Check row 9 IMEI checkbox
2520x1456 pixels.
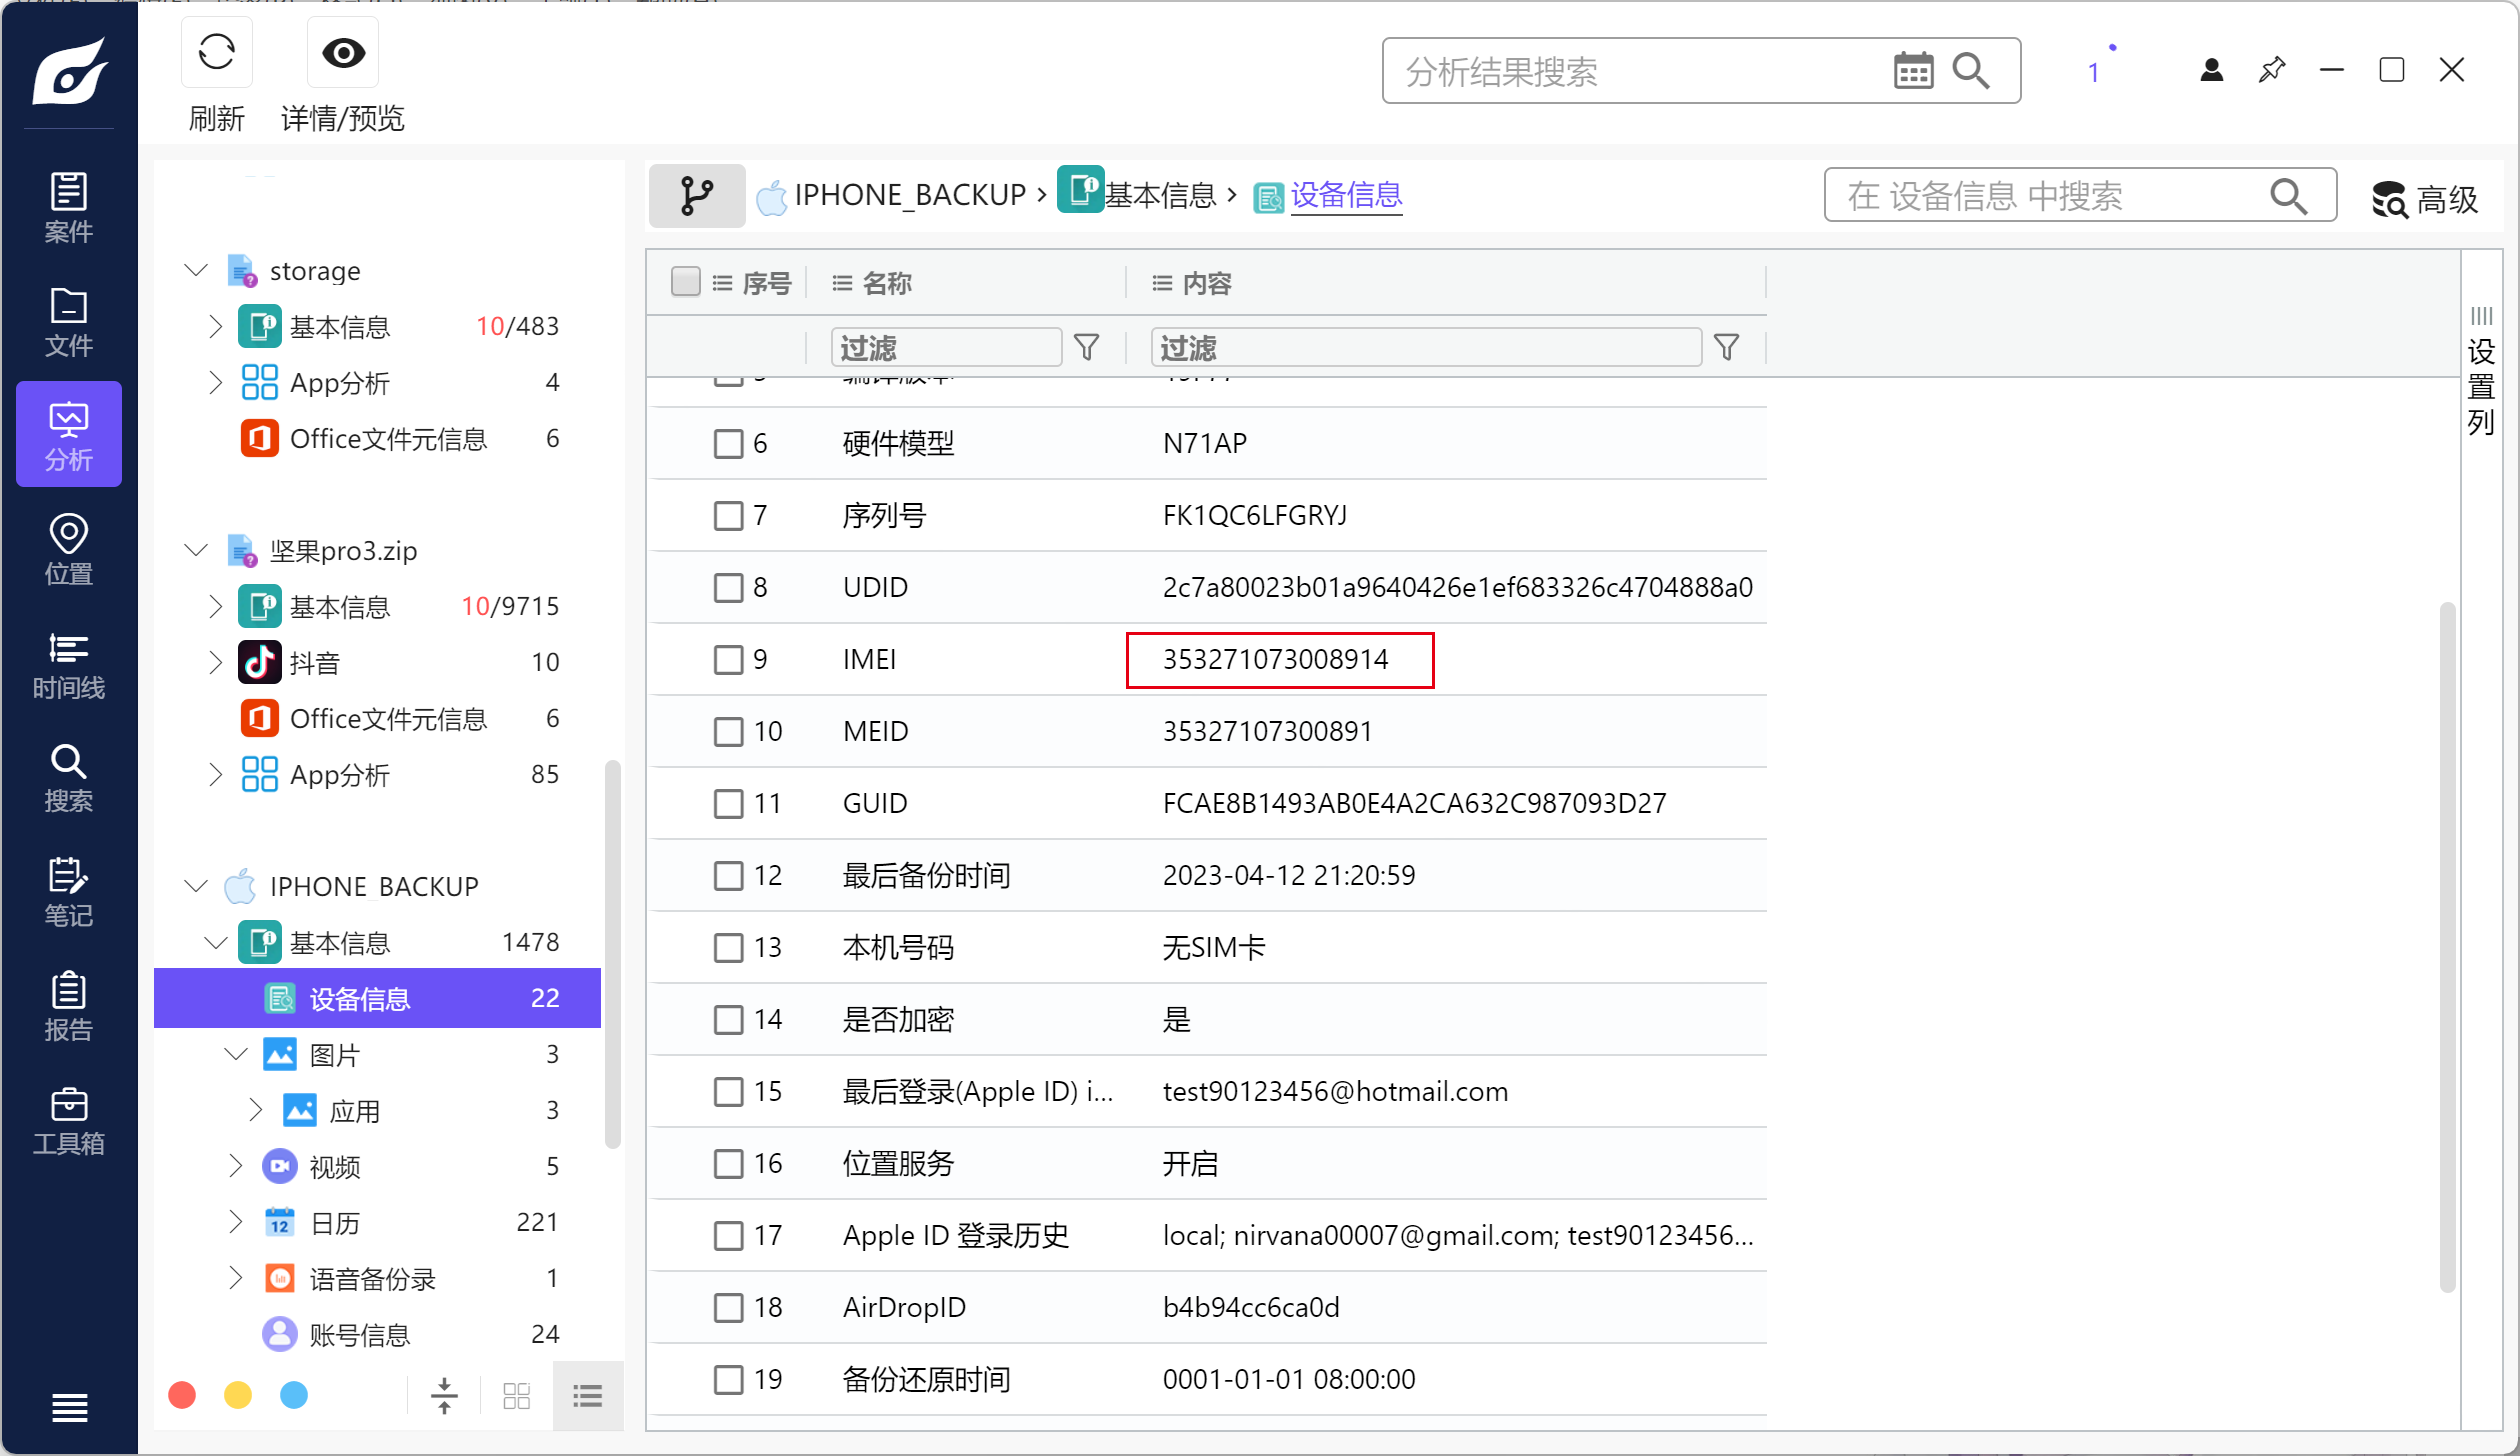click(728, 659)
